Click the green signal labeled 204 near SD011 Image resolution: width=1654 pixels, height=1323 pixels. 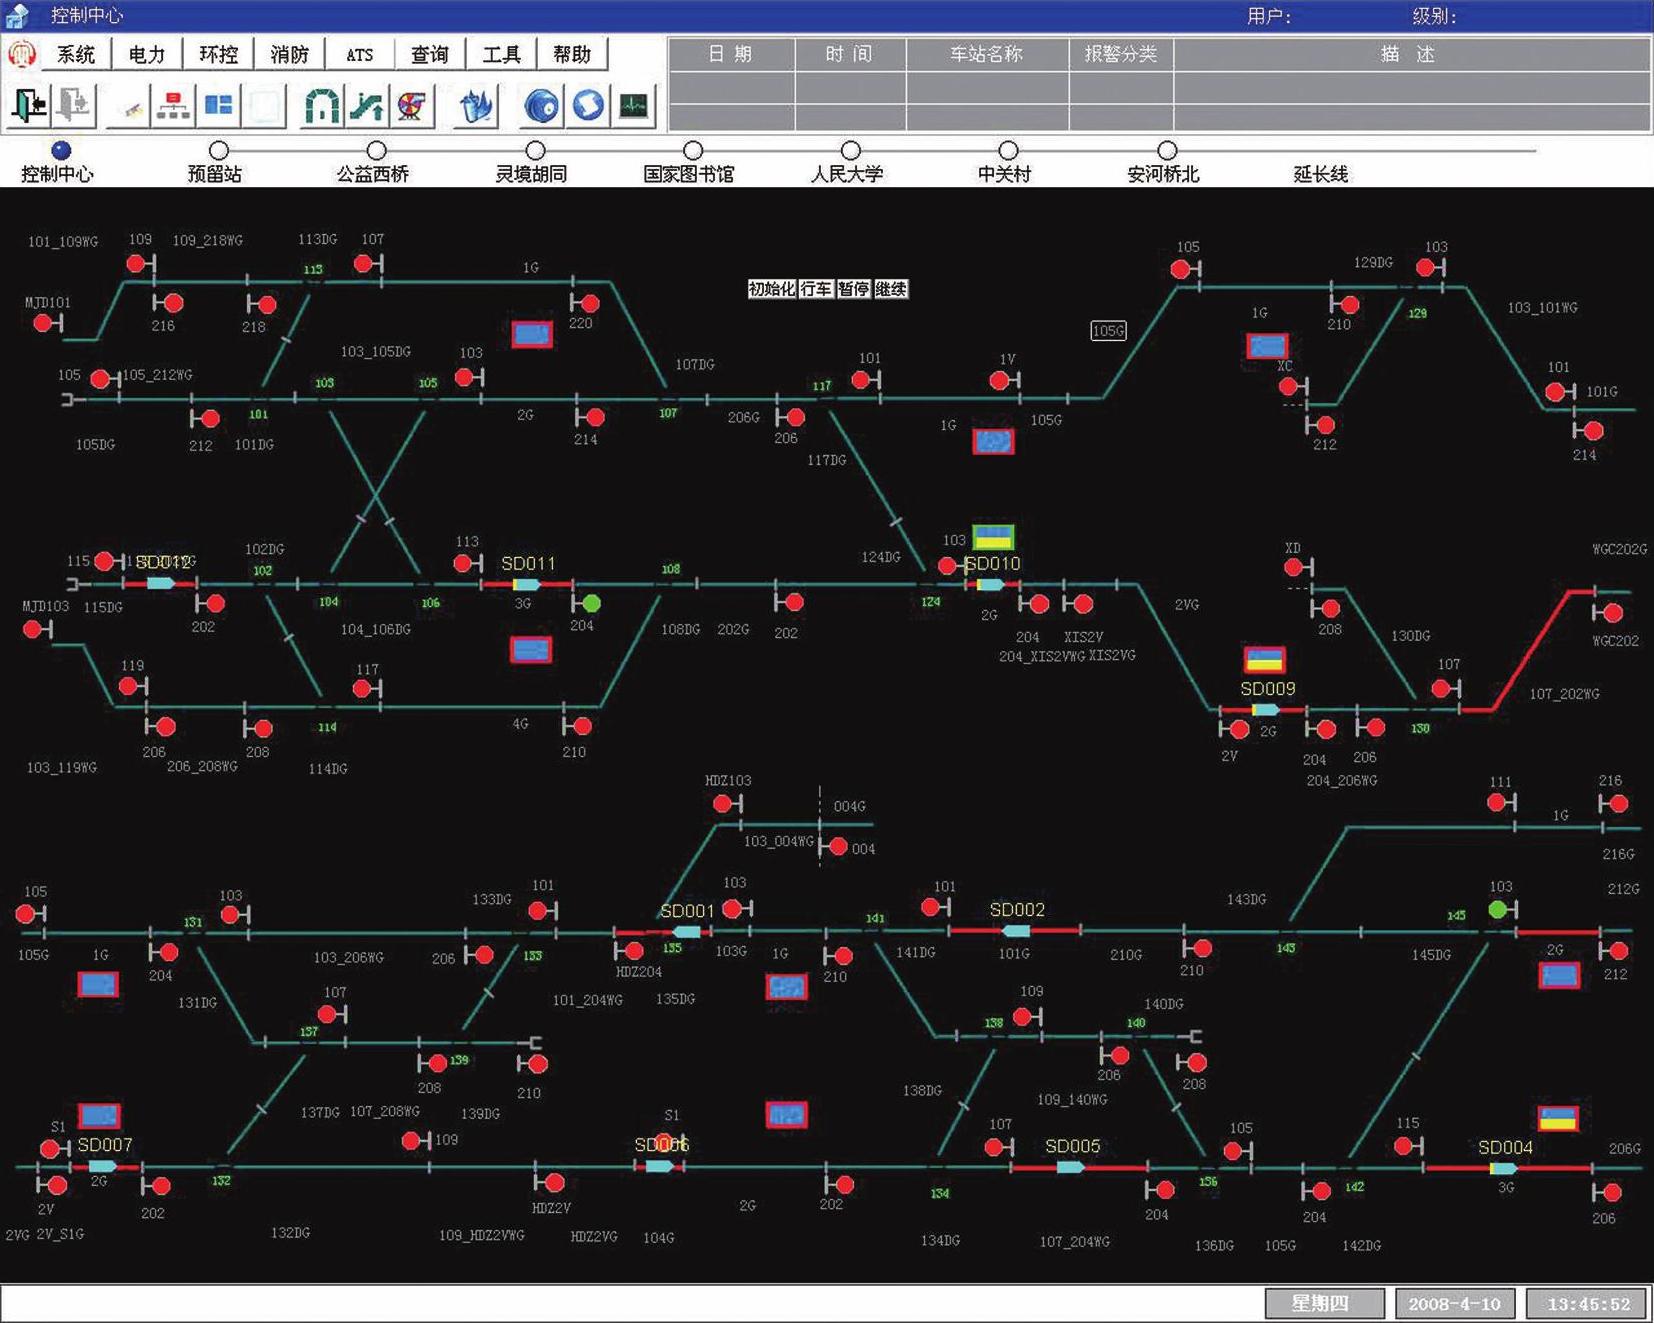[x=591, y=603]
